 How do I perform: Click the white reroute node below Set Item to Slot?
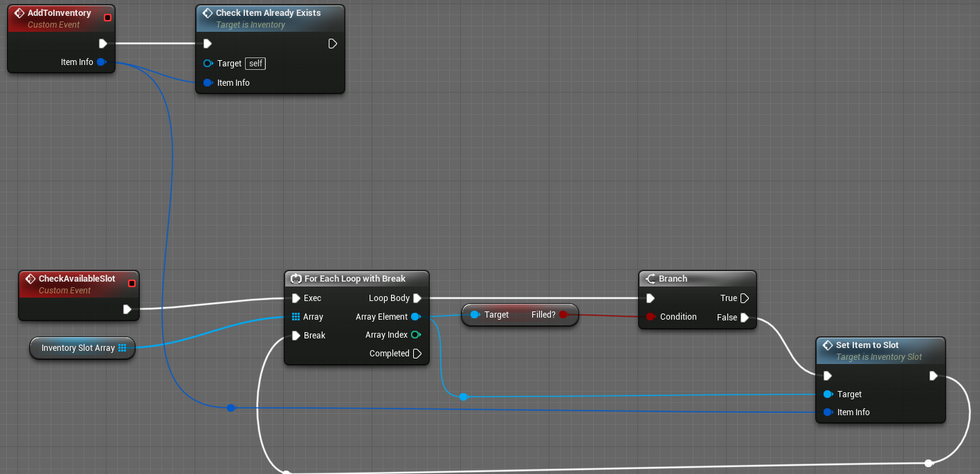pyautogui.click(x=928, y=463)
